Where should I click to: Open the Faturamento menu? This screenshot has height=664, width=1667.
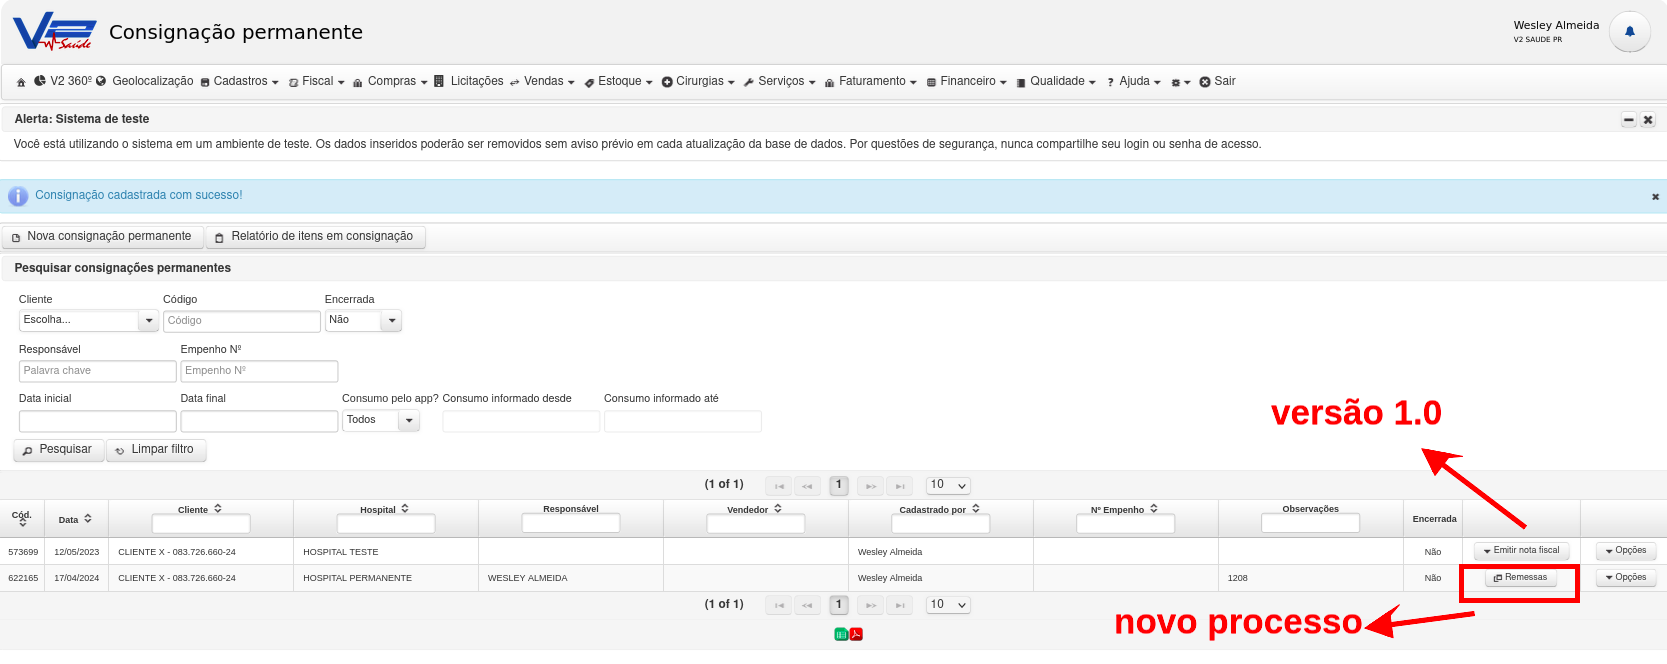(x=871, y=82)
